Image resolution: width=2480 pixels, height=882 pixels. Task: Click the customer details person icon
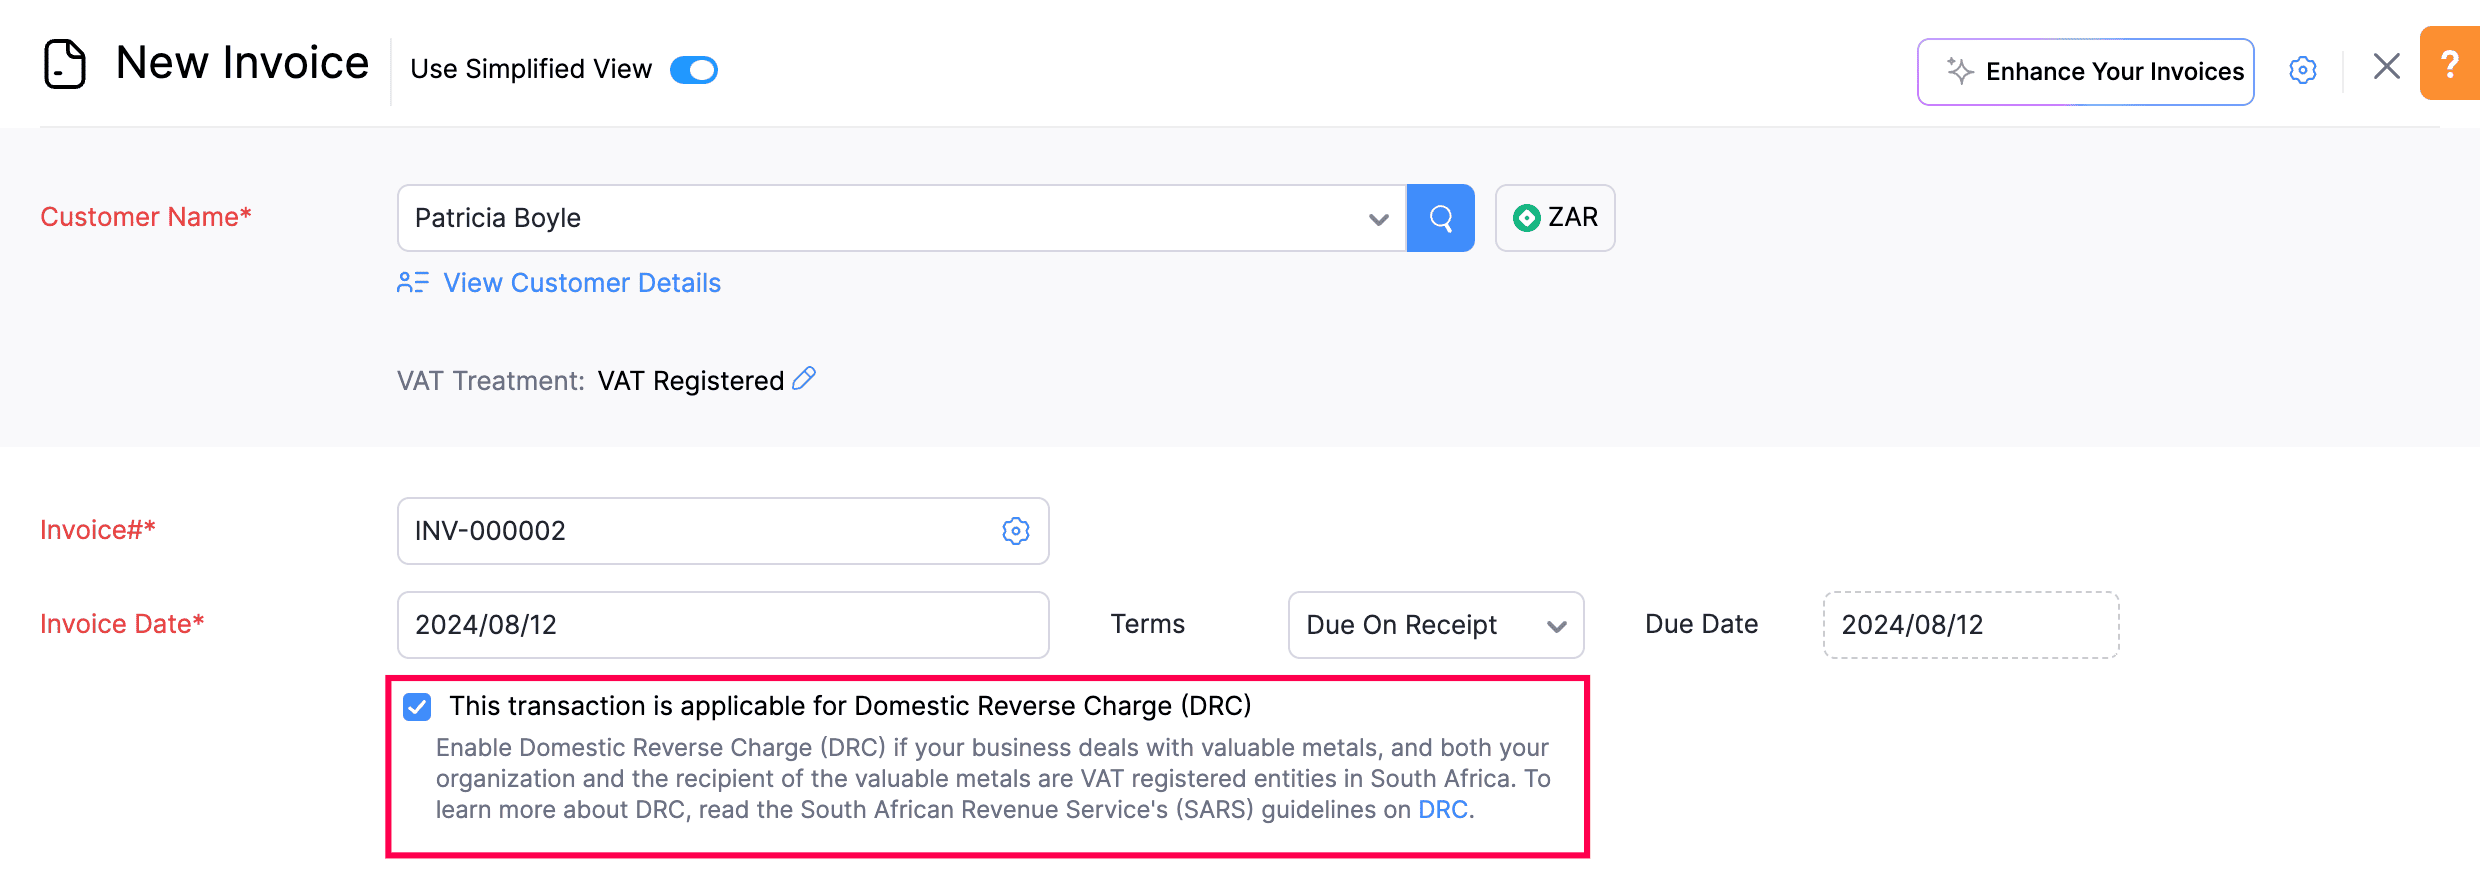[412, 283]
